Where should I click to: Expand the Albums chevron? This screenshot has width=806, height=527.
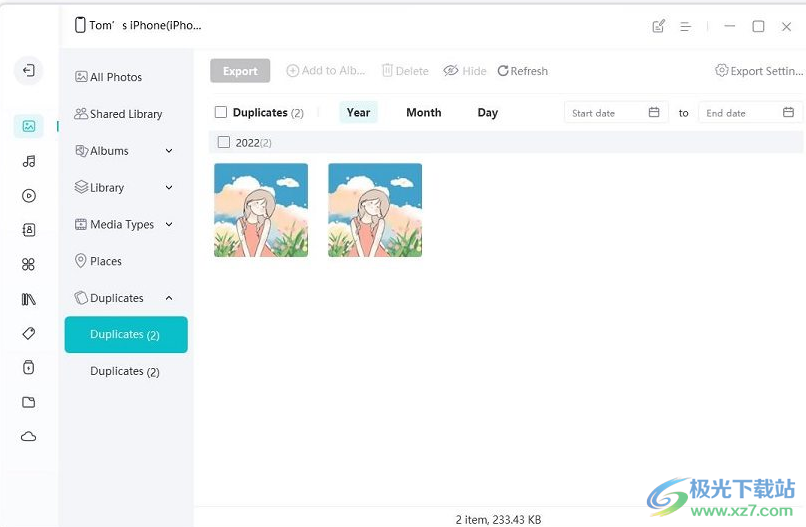[x=169, y=151]
